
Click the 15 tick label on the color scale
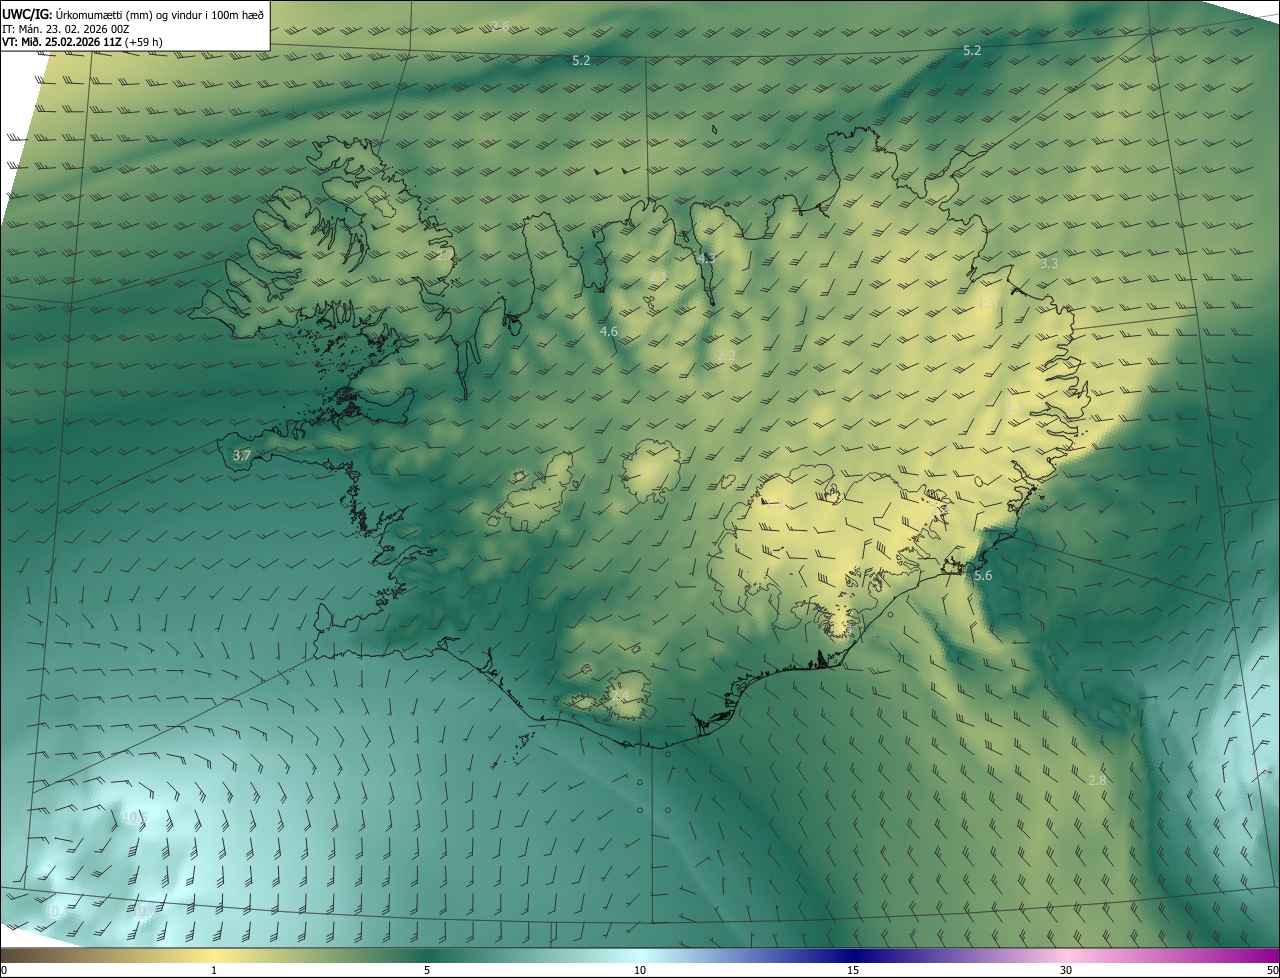tap(853, 971)
